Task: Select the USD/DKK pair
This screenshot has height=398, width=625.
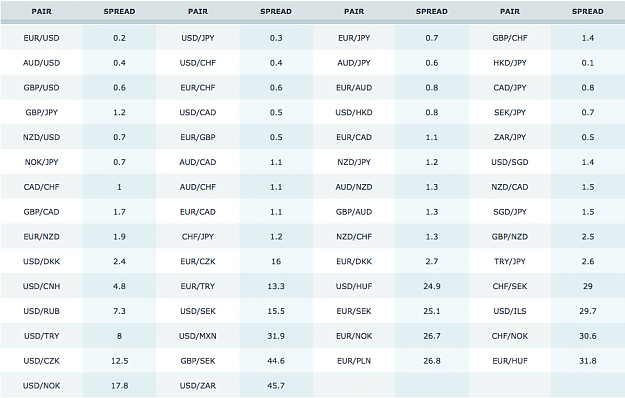Action: (41, 261)
